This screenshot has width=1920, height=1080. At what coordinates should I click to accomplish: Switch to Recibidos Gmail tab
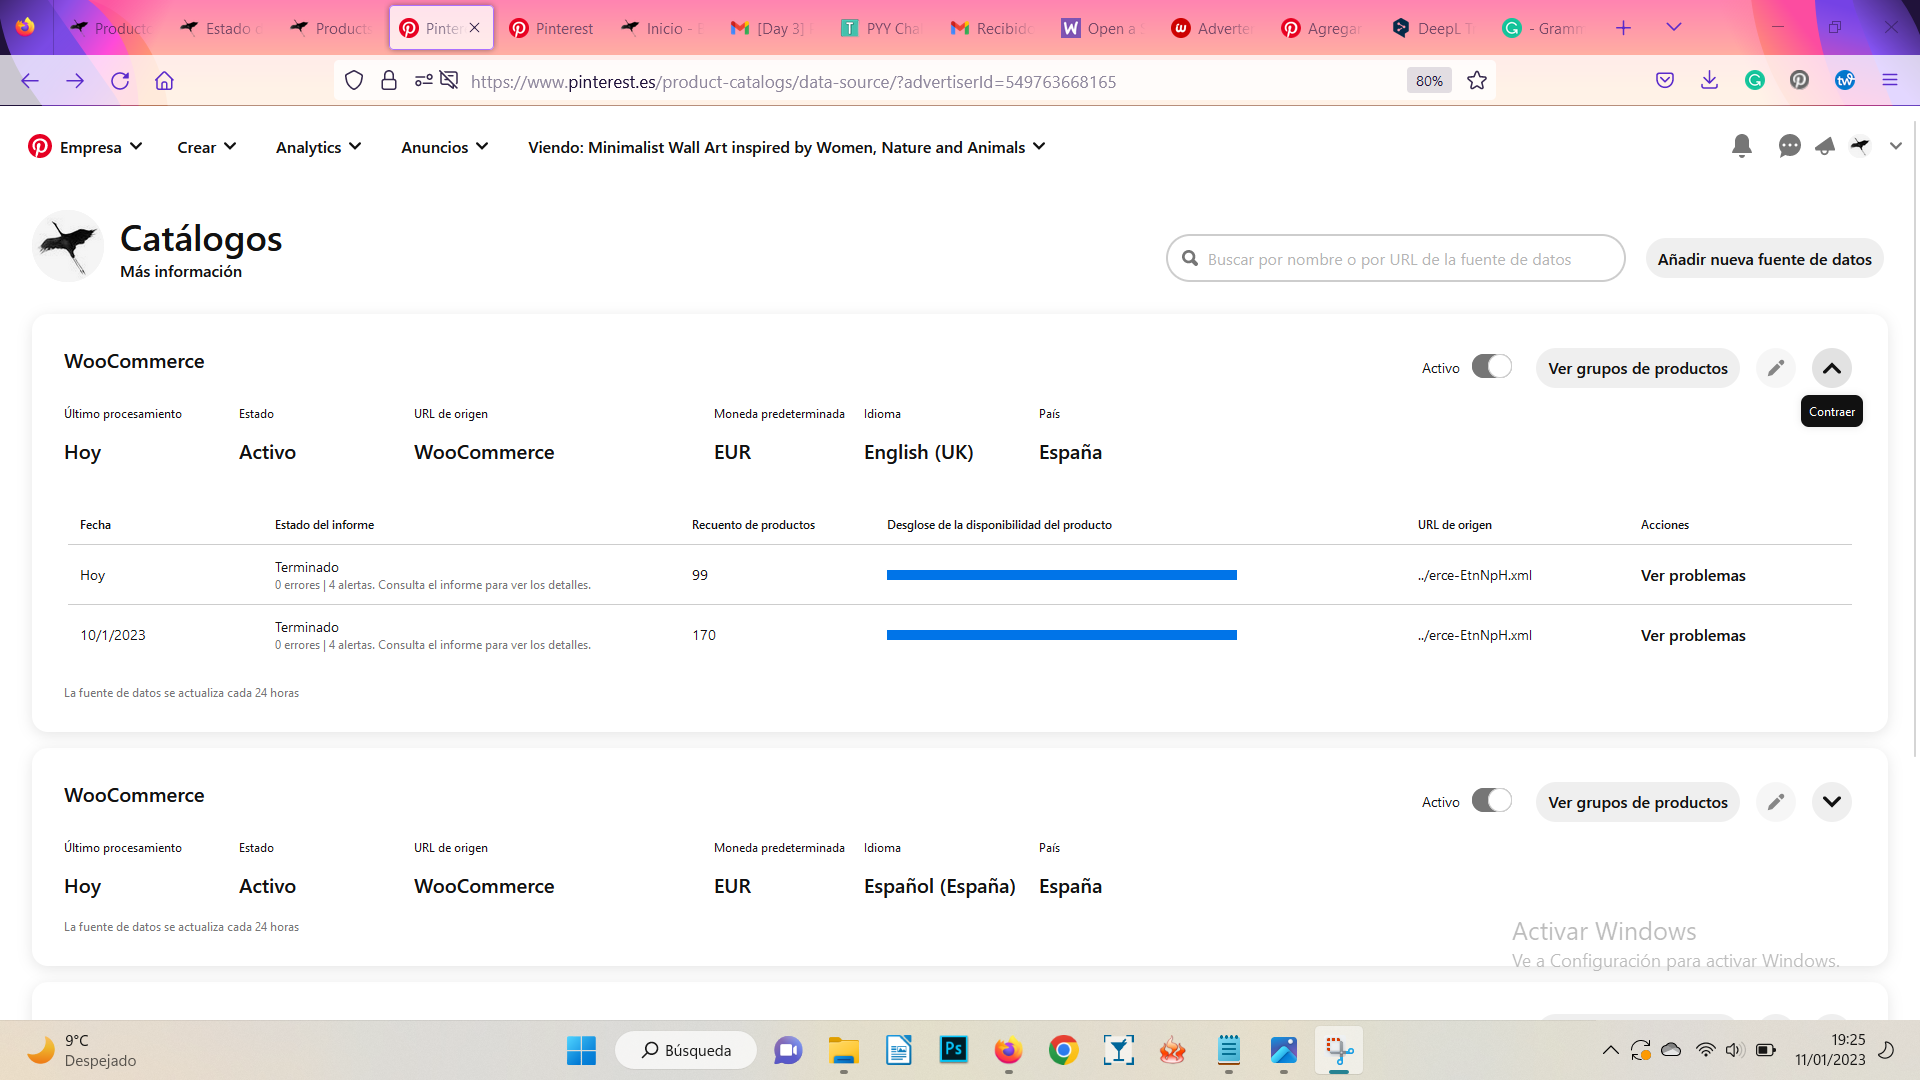(992, 28)
